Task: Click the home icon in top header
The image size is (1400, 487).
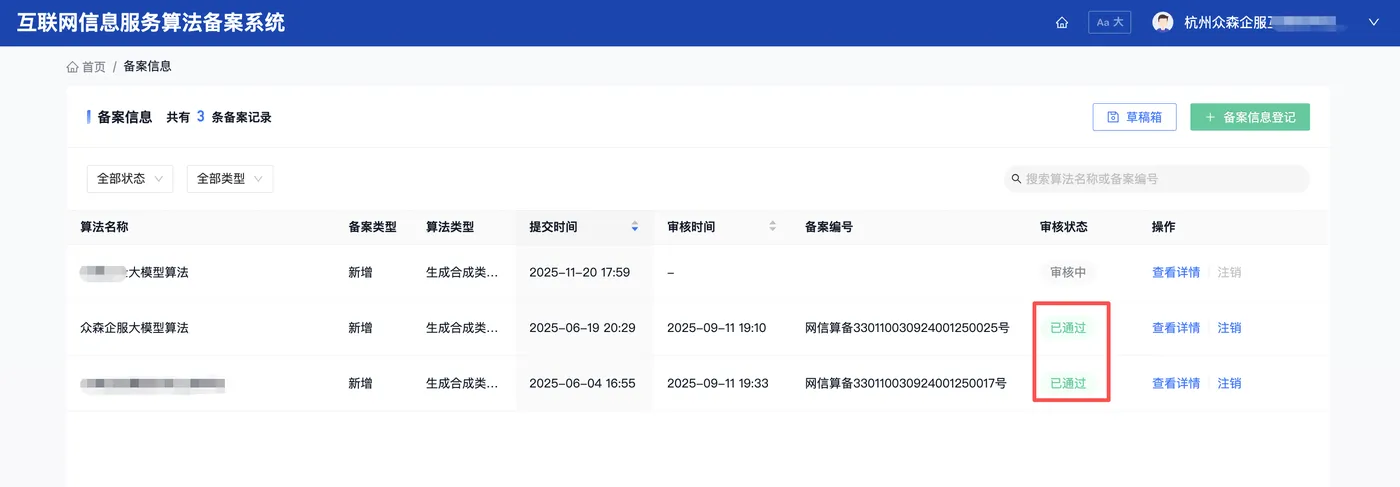Action: pyautogui.click(x=1062, y=23)
